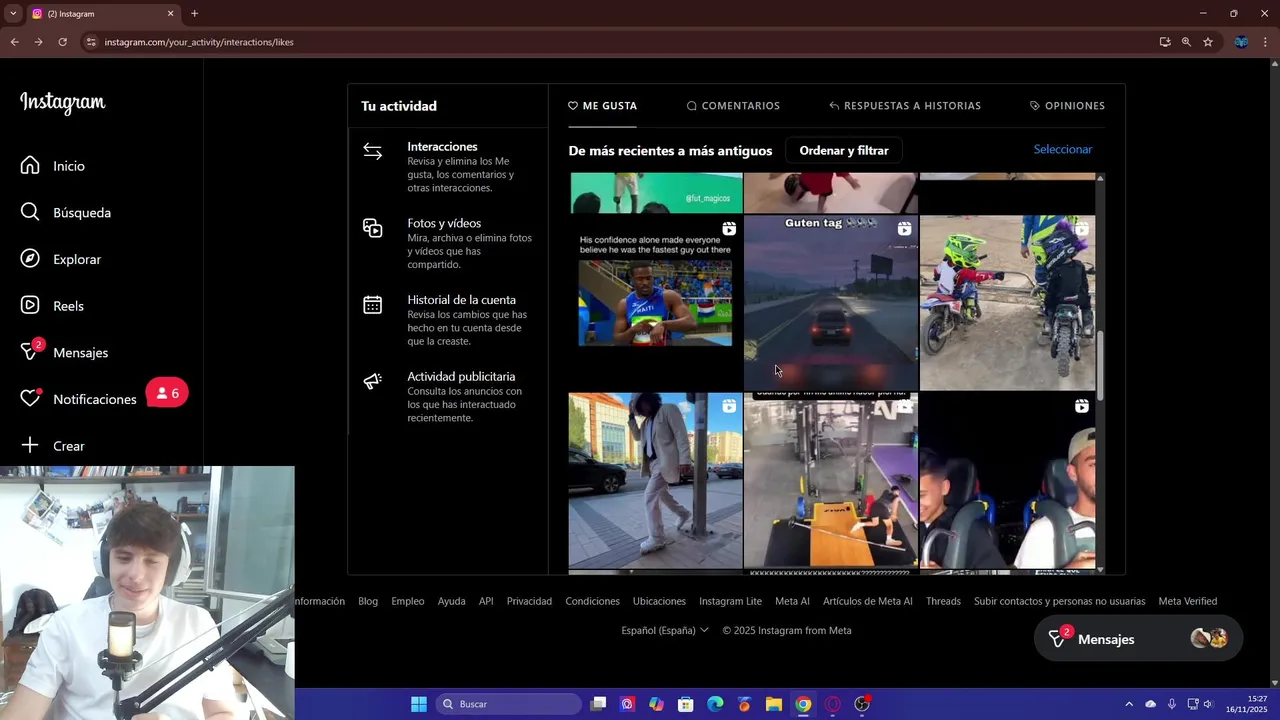Open the roller coaster ride reel thumbnail
Image resolution: width=1280 pixels, height=720 pixels.
pos(1007,480)
